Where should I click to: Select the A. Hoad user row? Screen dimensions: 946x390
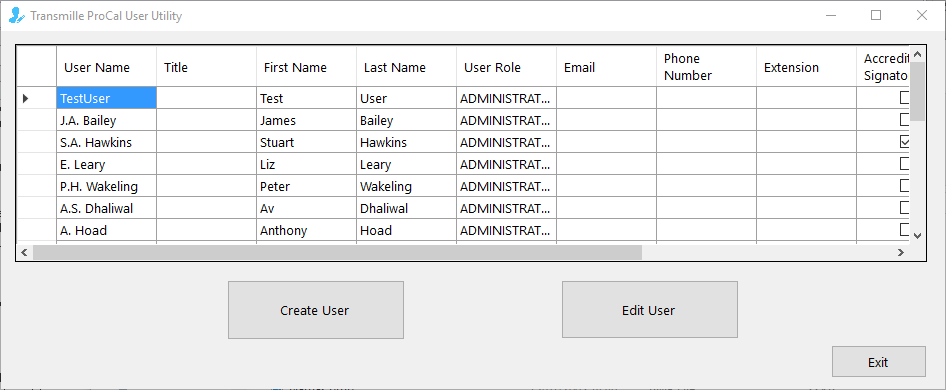click(463, 230)
